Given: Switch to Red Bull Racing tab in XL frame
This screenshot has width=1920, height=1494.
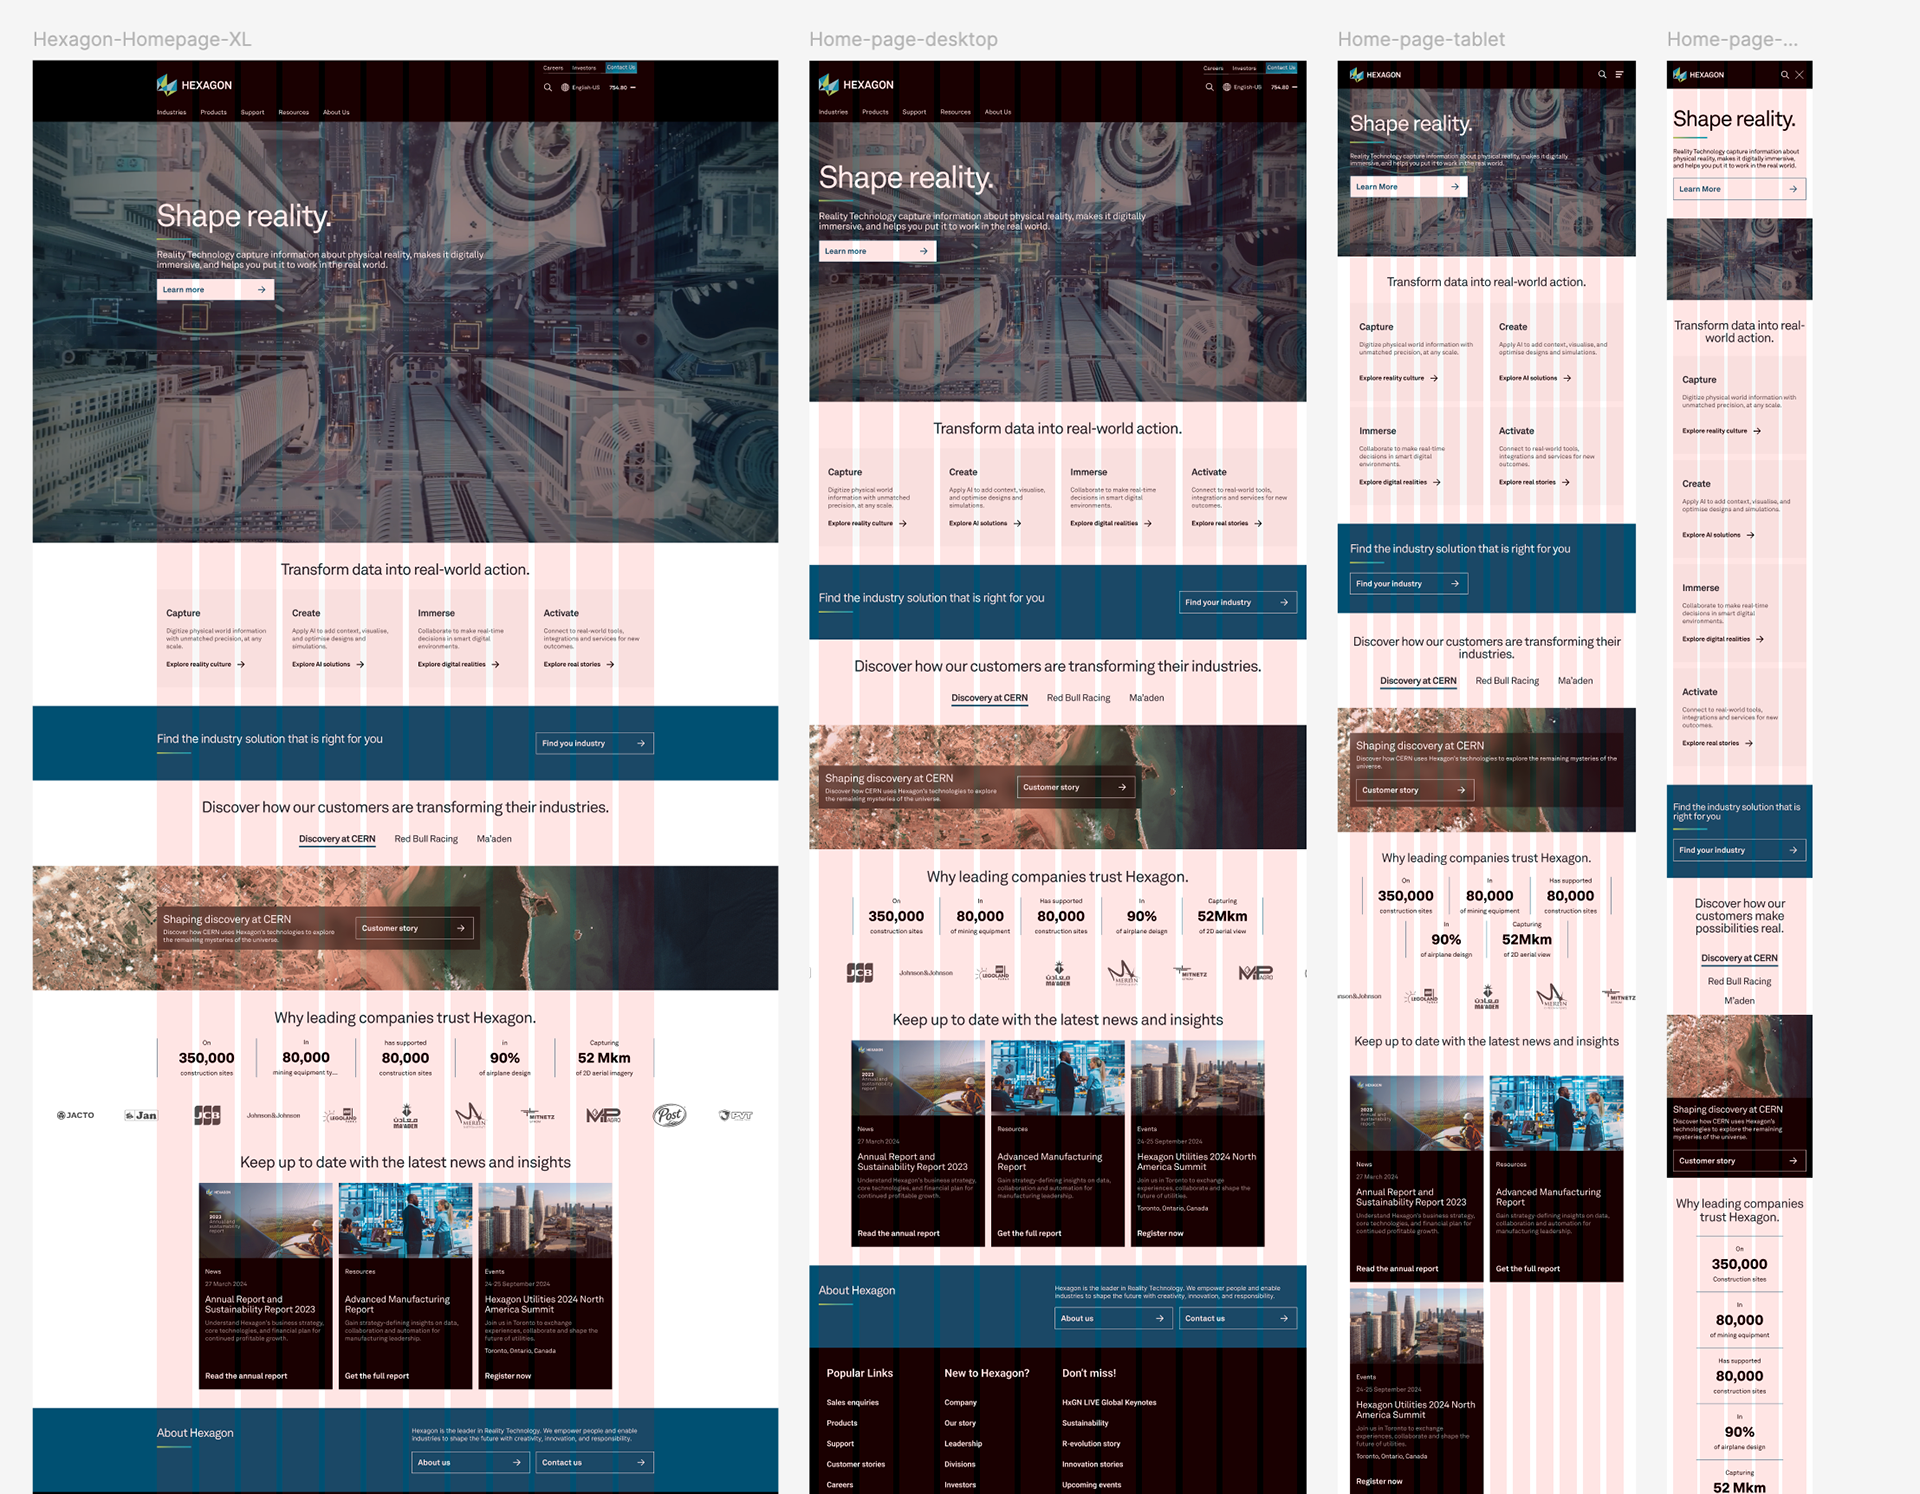Looking at the screenshot, I should [426, 839].
